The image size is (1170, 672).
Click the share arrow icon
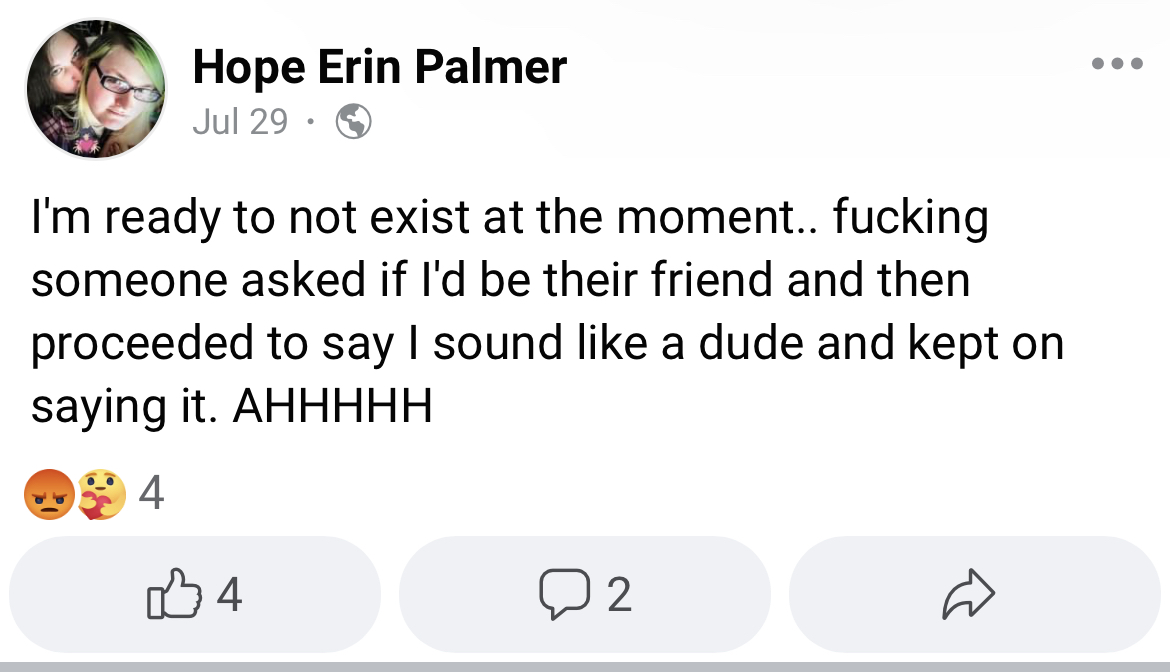click(x=969, y=594)
